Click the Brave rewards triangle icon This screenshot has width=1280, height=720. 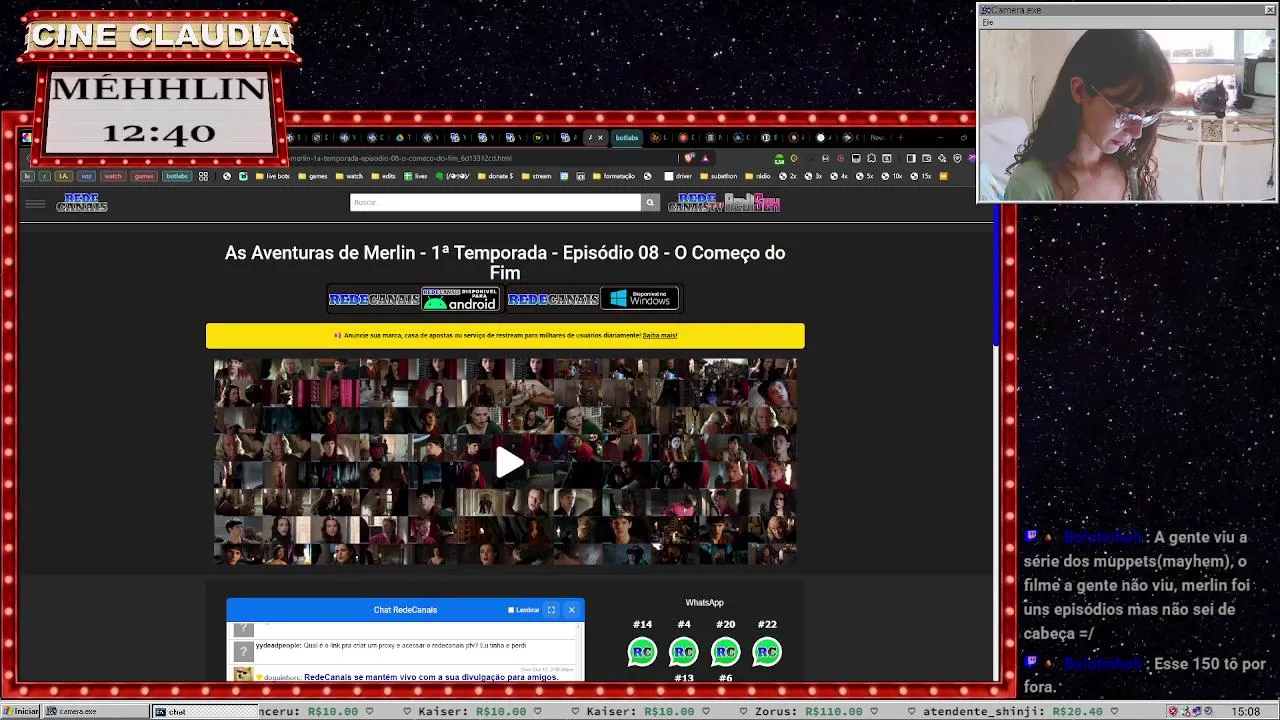[x=705, y=158]
